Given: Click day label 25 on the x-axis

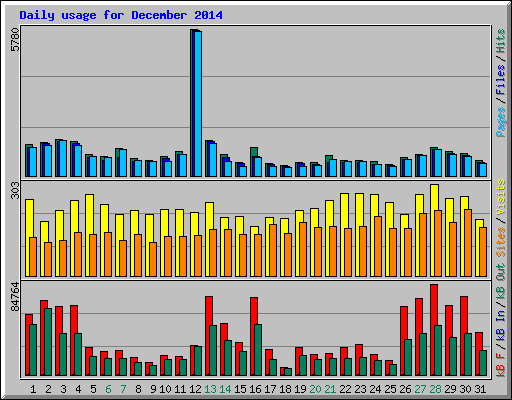Looking at the screenshot, I should click(390, 389).
